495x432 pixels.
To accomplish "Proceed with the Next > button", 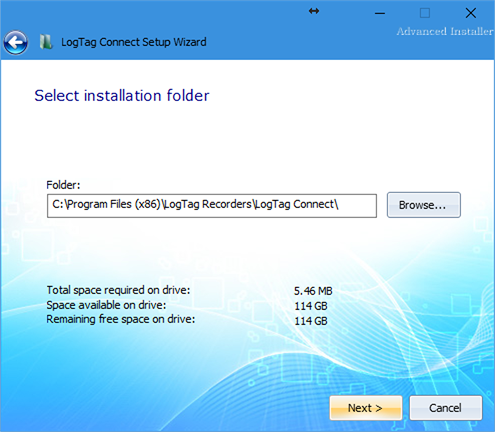I will point(366,408).
